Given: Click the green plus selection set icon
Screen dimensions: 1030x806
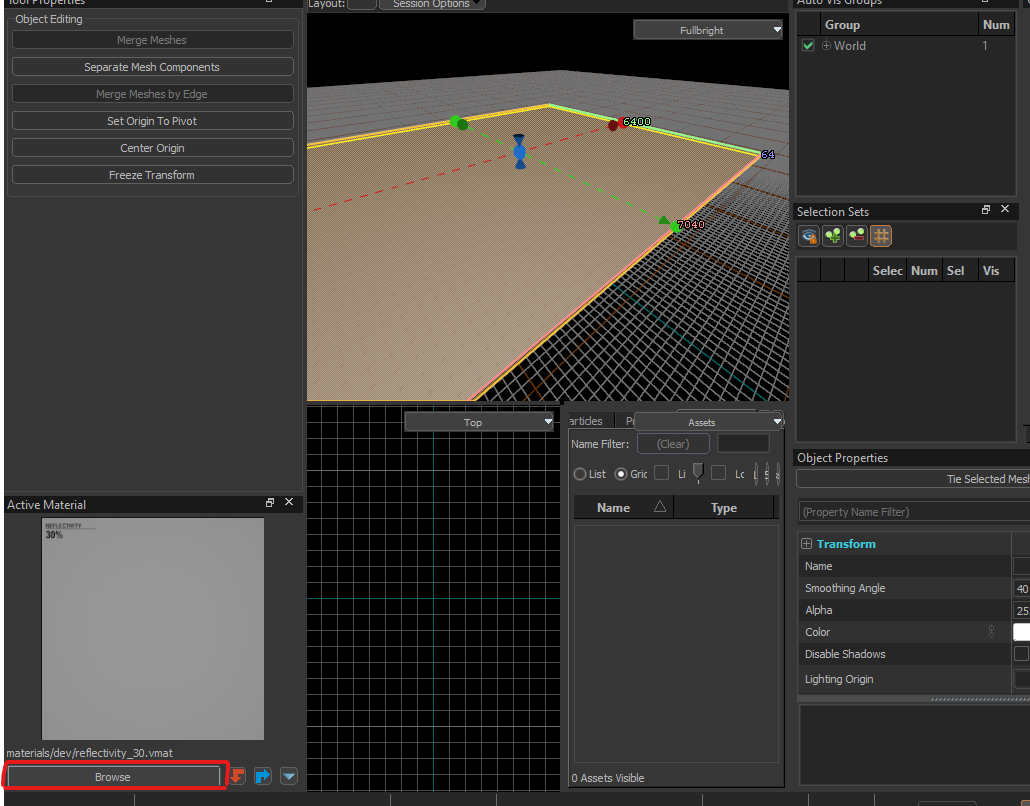Looking at the screenshot, I should pyautogui.click(x=833, y=236).
